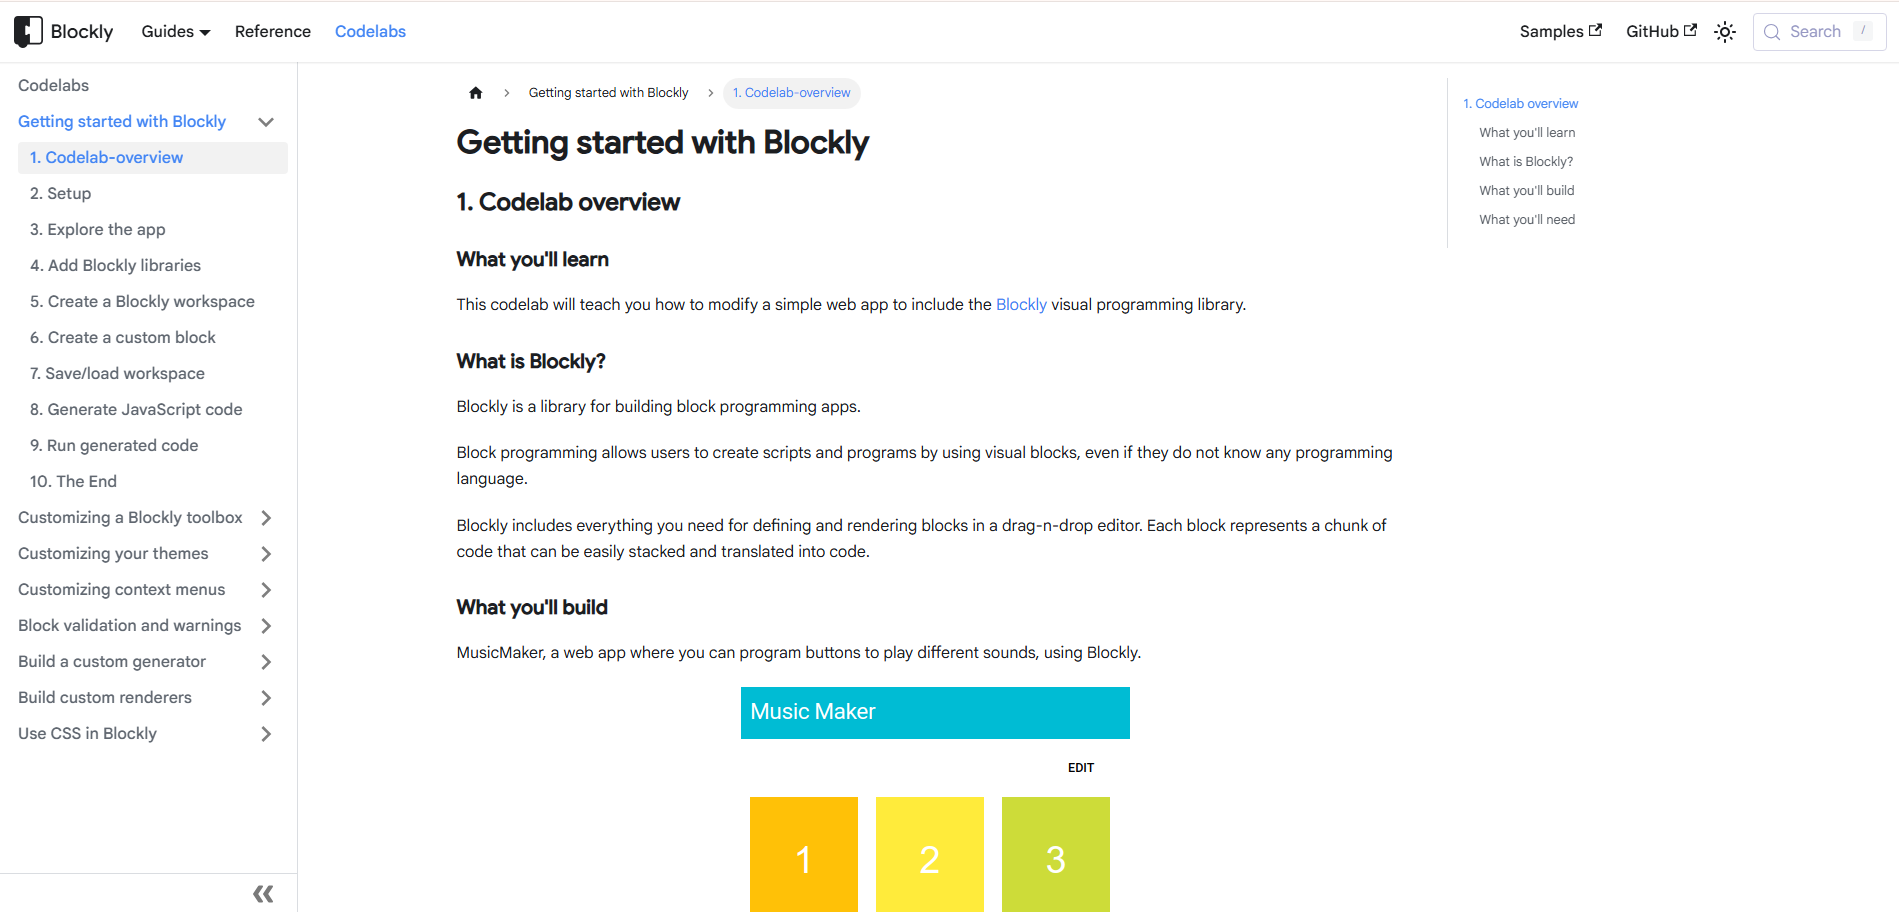Click the Blockly logo icon

coord(28,31)
